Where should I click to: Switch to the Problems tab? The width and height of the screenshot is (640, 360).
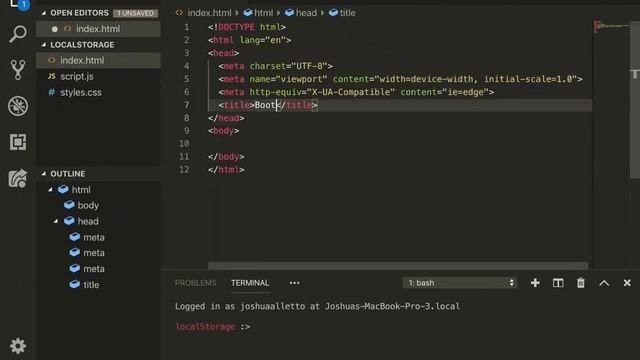196,283
